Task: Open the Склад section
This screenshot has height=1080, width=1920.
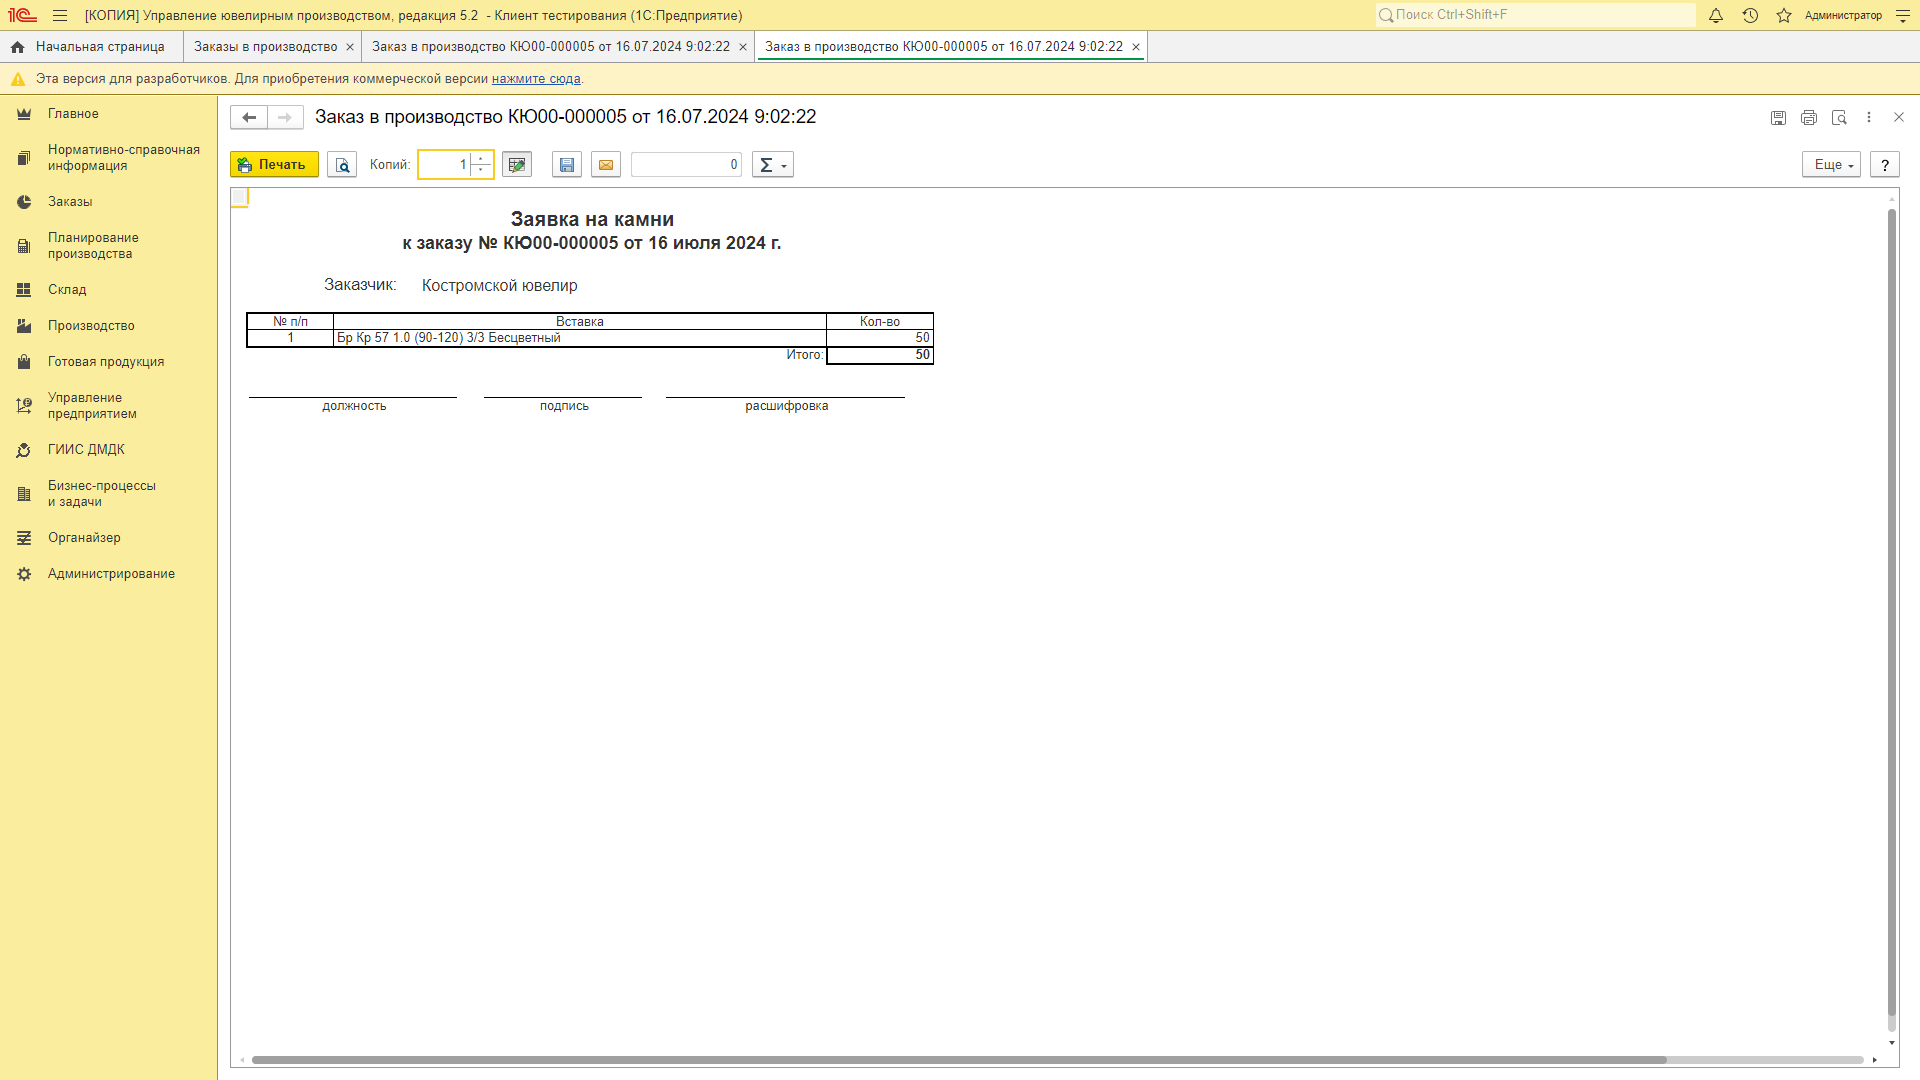Action: [x=108, y=290]
